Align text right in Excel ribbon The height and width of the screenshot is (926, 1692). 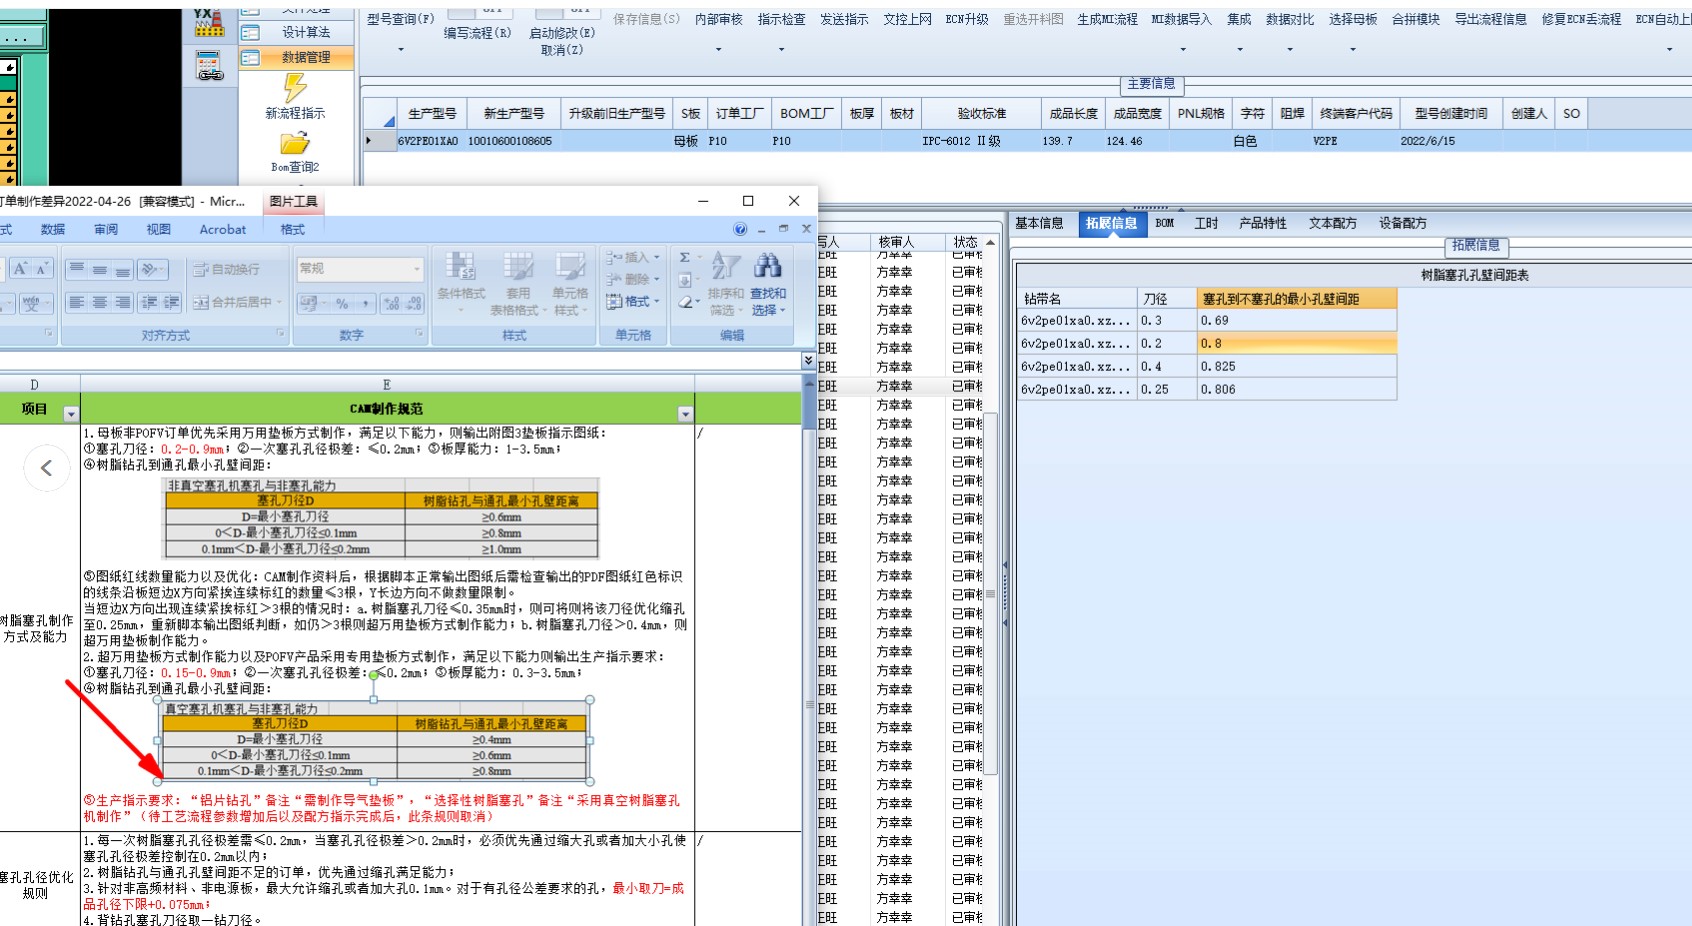pyautogui.click(x=122, y=302)
